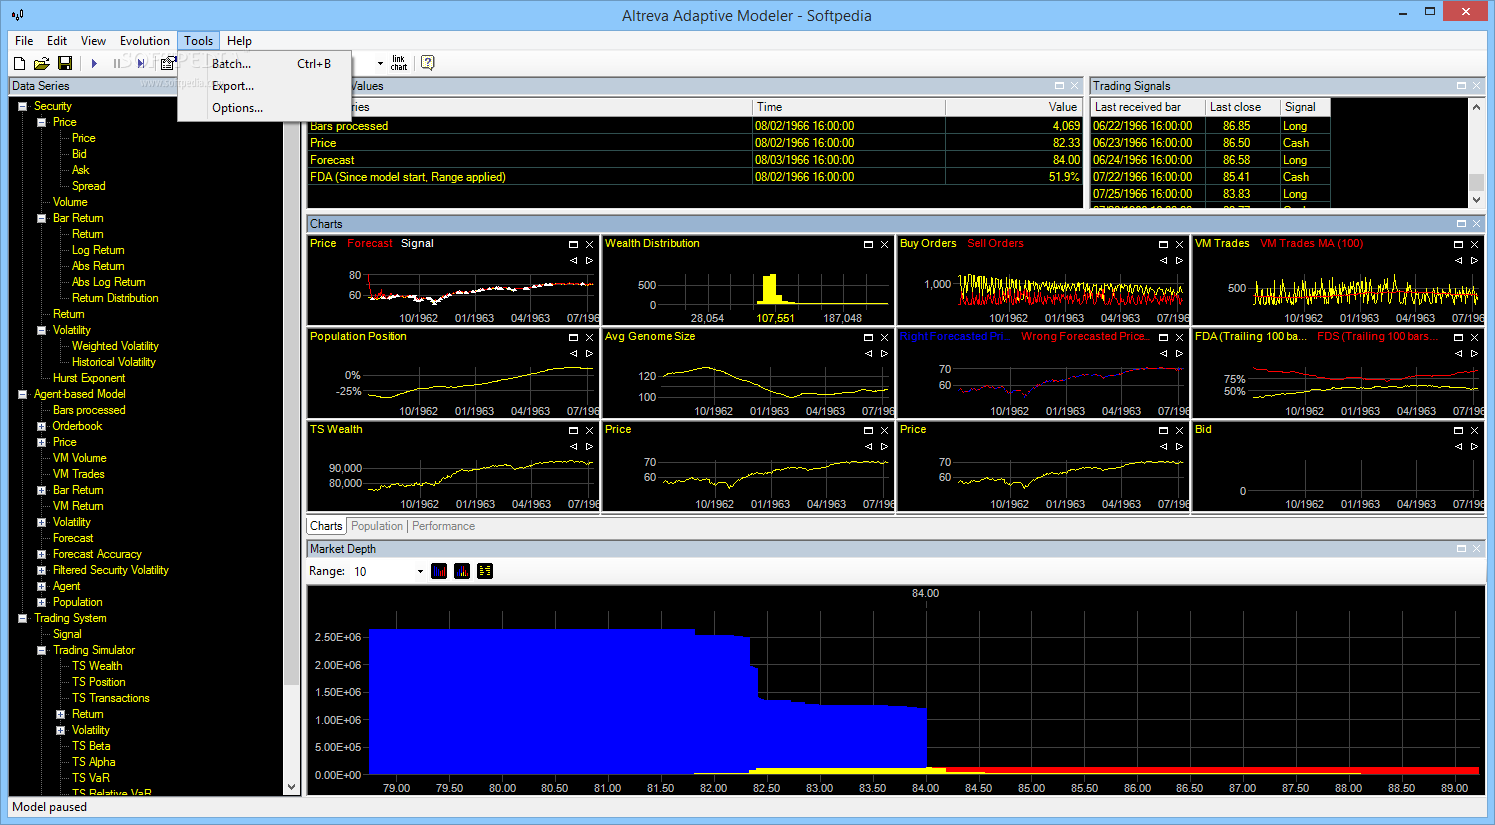Select the blue-red depth chart style icon
Image resolution: width=1495 pixels, height=825 pixels.
pyautogui.click(x=439, y=571)
